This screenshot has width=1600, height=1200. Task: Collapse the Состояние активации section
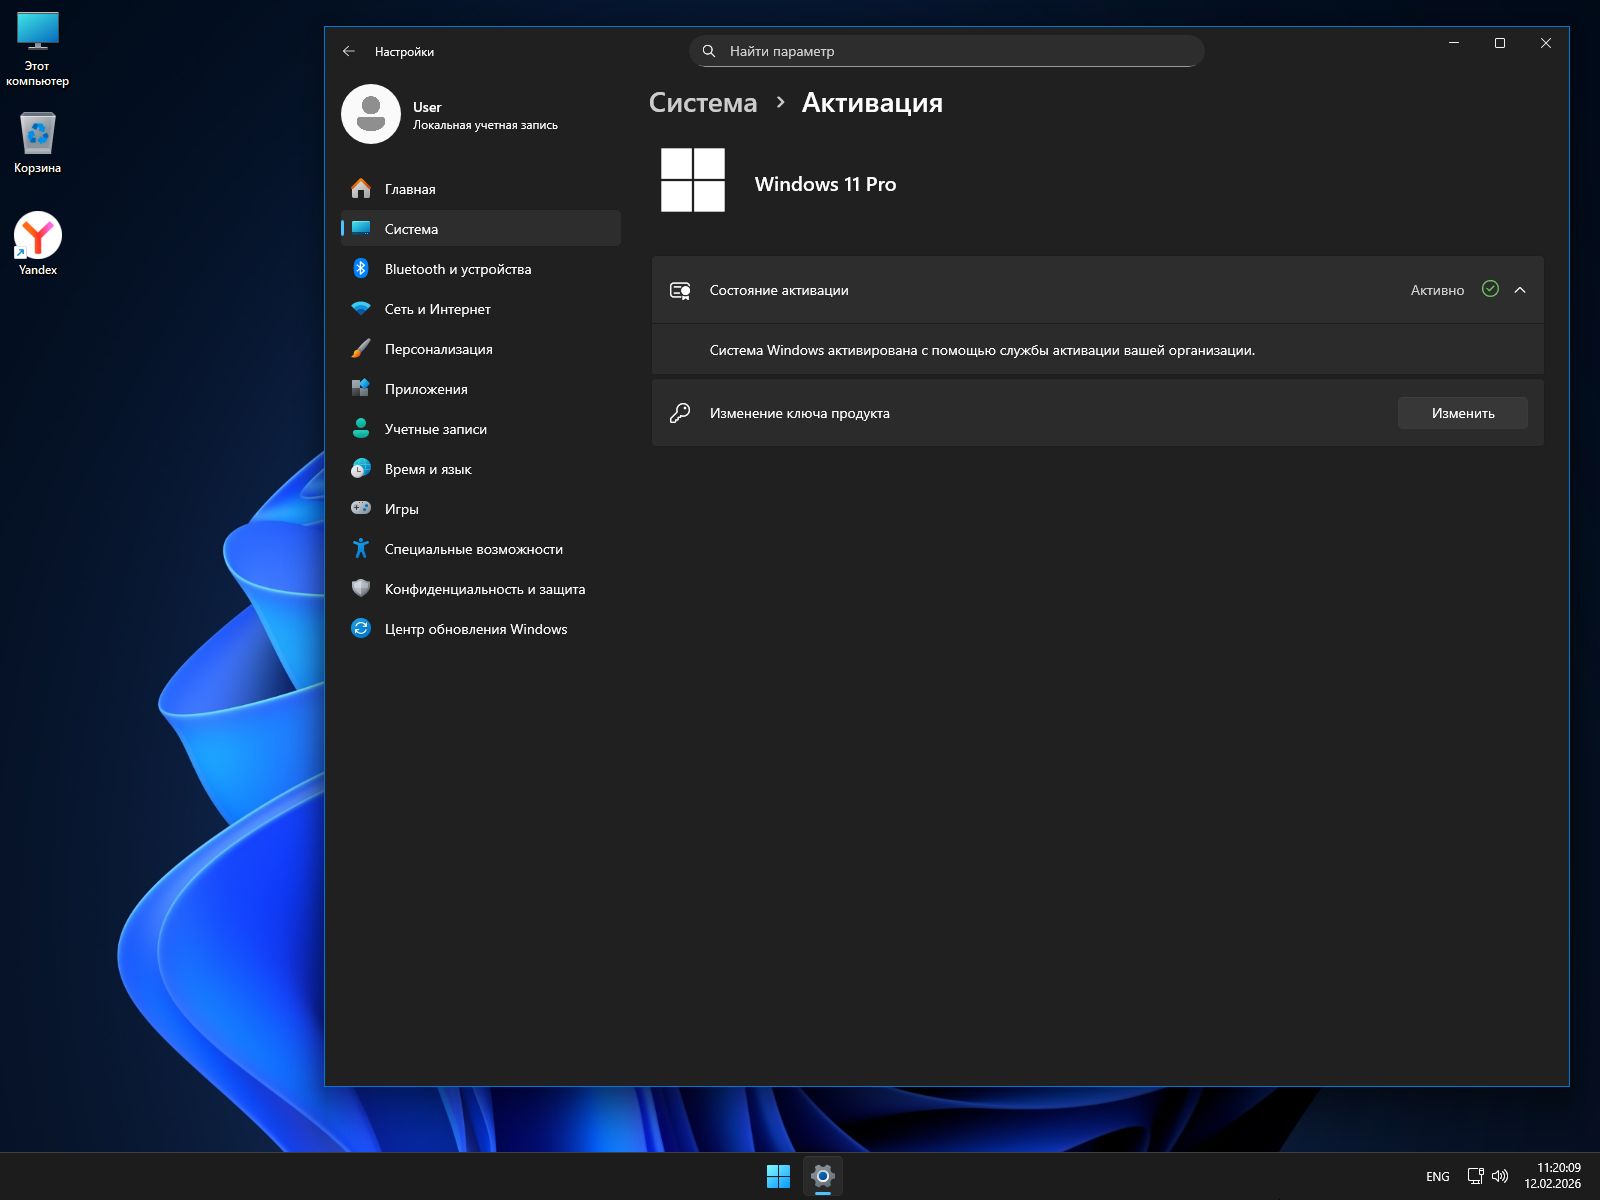pos(1520,290)
